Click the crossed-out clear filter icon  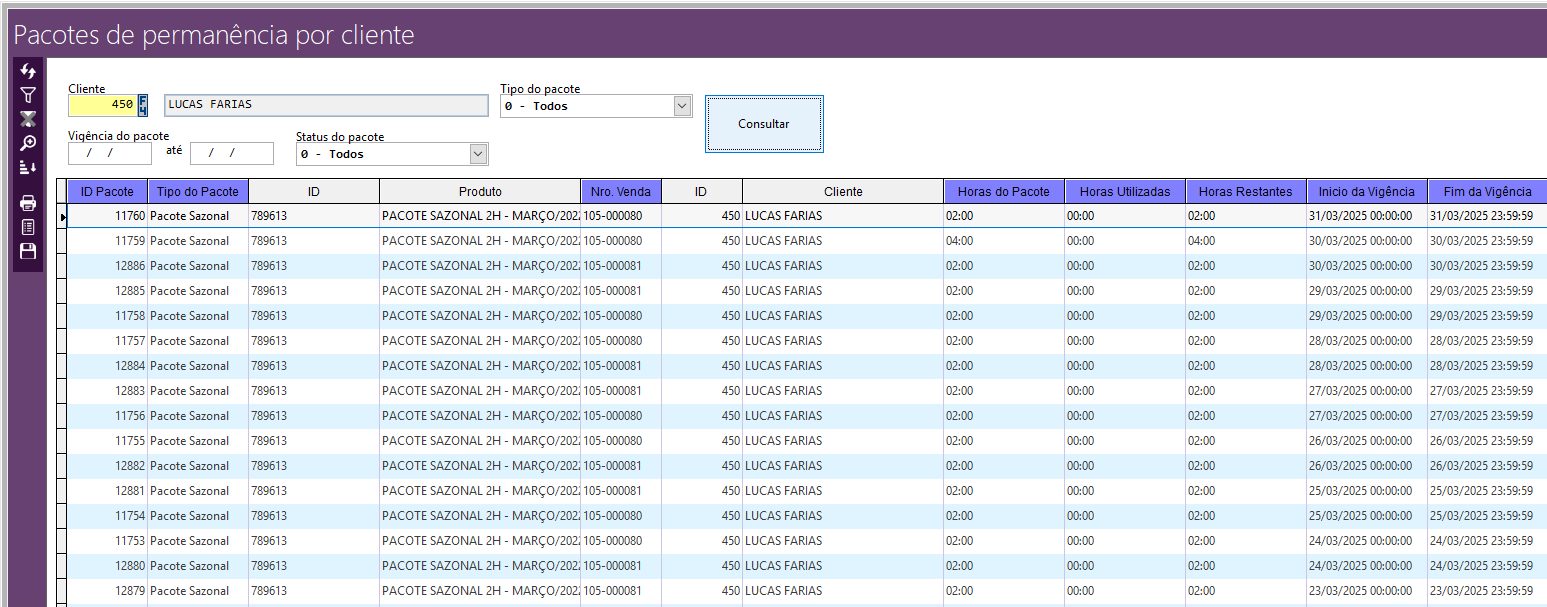[x=28, y=119]
